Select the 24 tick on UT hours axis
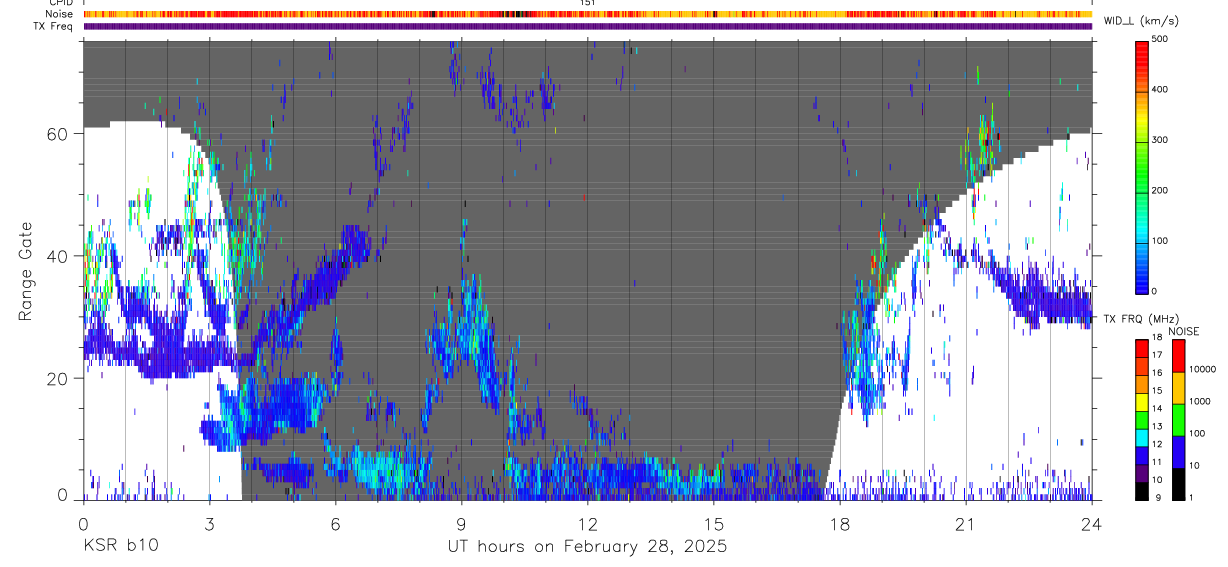1228x567 pixels. pos(1091,523)
